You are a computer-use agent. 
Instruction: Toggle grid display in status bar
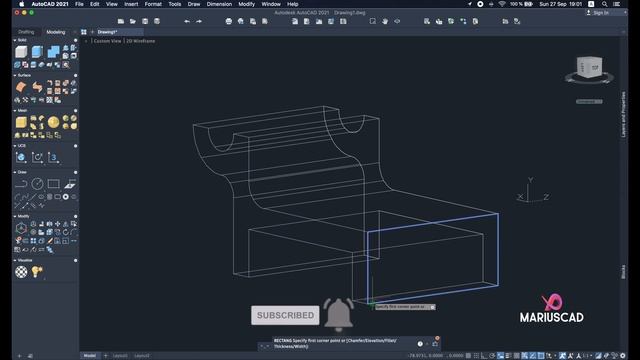468,356
